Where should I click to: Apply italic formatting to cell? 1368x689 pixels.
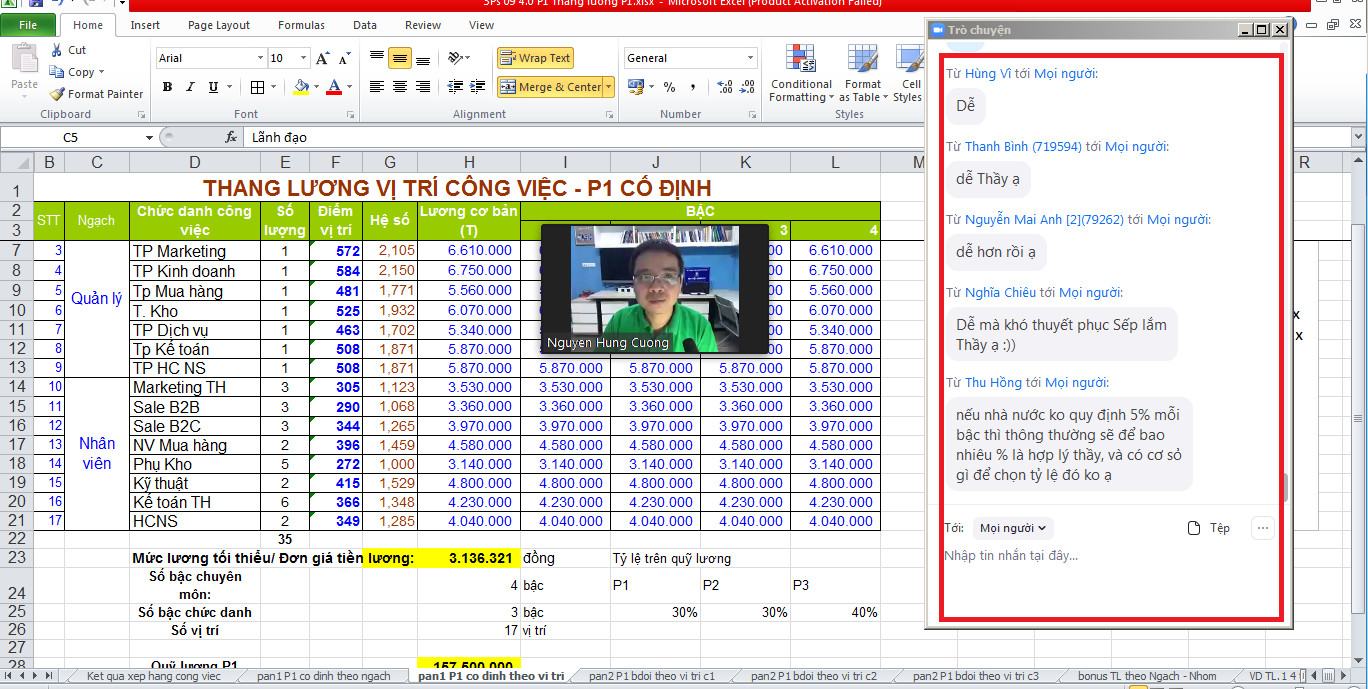point(190,87)
